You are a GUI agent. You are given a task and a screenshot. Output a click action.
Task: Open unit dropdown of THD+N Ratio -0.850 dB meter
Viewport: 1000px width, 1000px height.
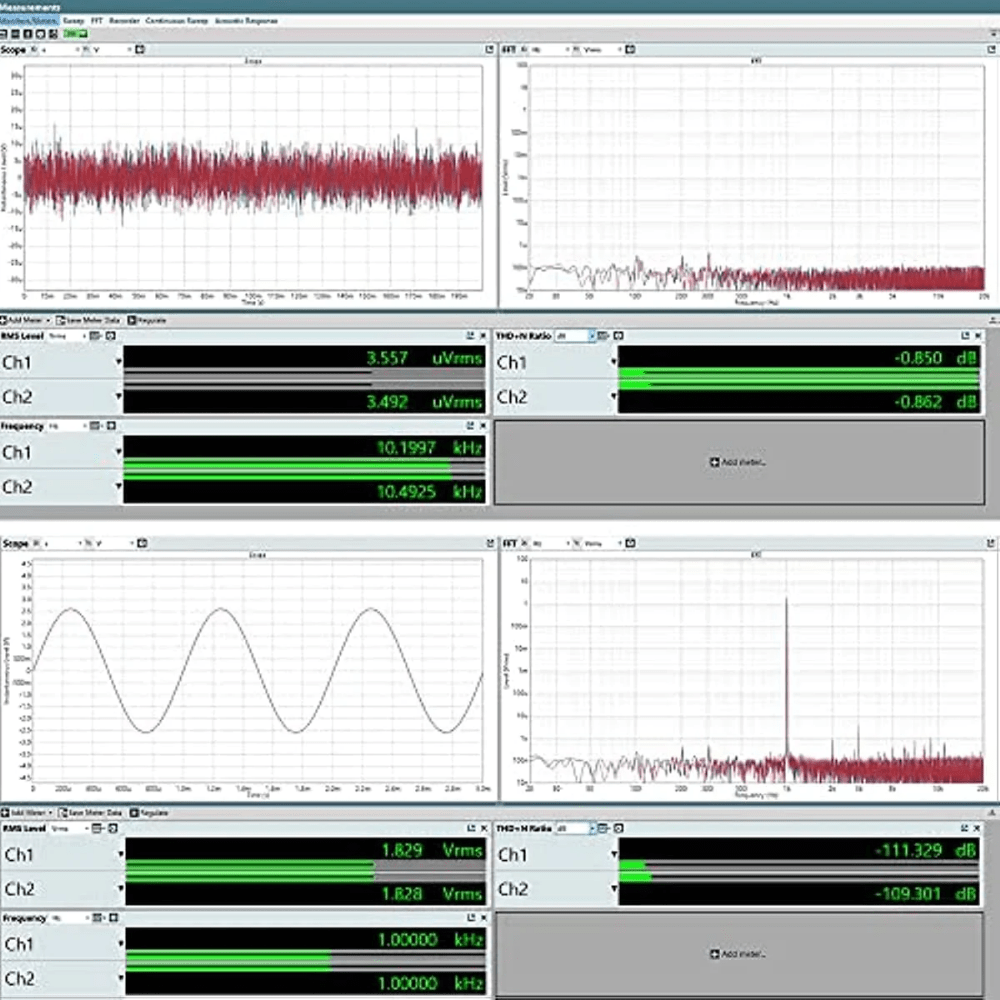point(577,337)
